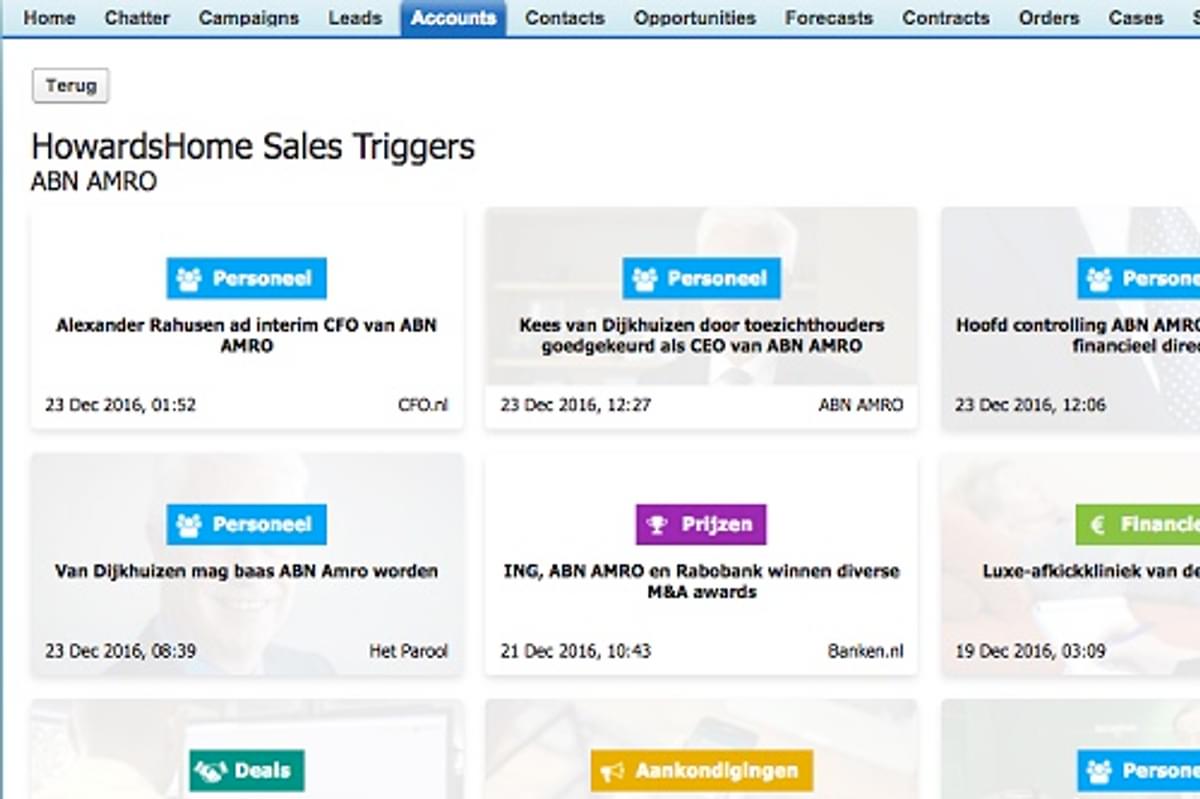The image size is (1200, 799).
Task: Go to the Opportunities tab
Action: 694,18
